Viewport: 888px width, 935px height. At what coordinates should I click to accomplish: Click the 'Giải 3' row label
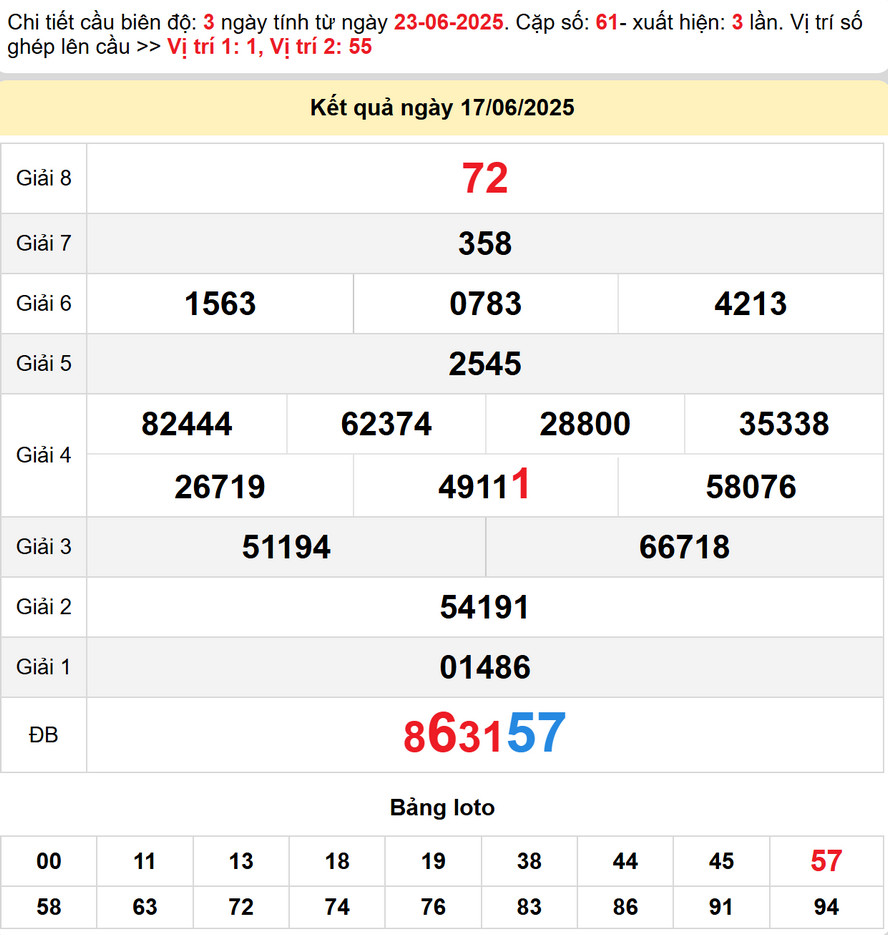pyautogui.click(x=44, y=546)
